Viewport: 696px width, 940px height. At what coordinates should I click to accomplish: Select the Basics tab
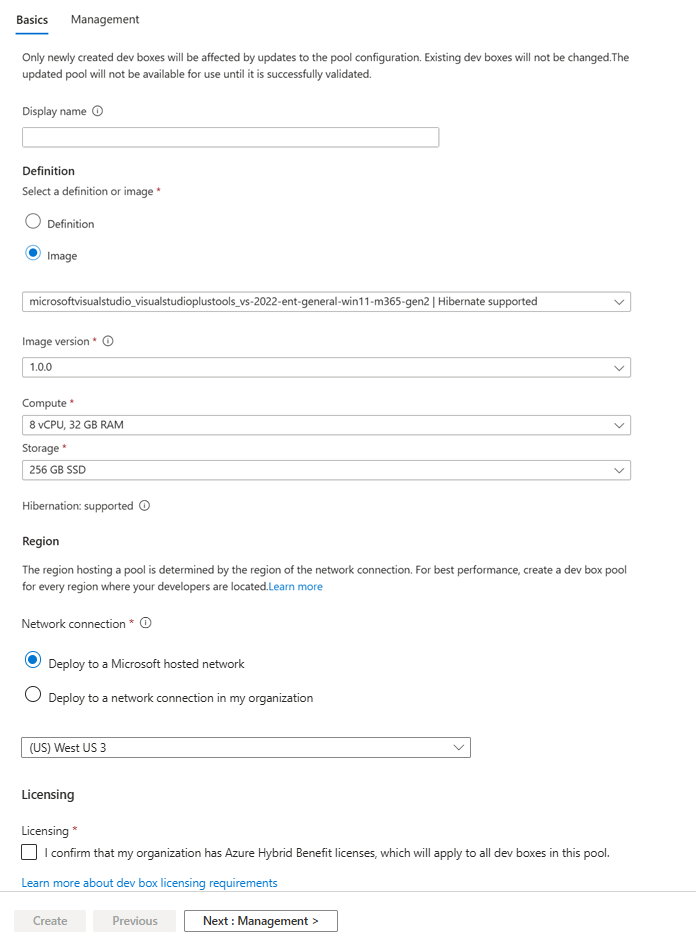point(32,20)
